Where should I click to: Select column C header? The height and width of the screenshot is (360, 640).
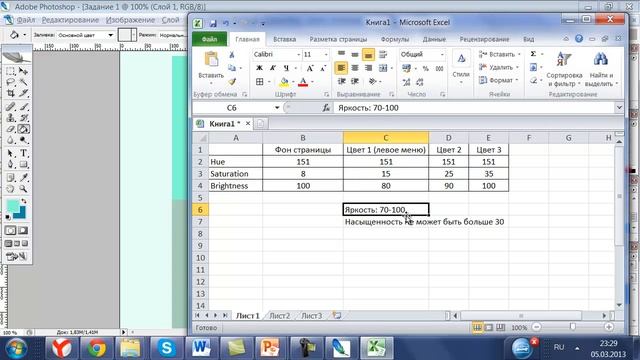(386, 138)
